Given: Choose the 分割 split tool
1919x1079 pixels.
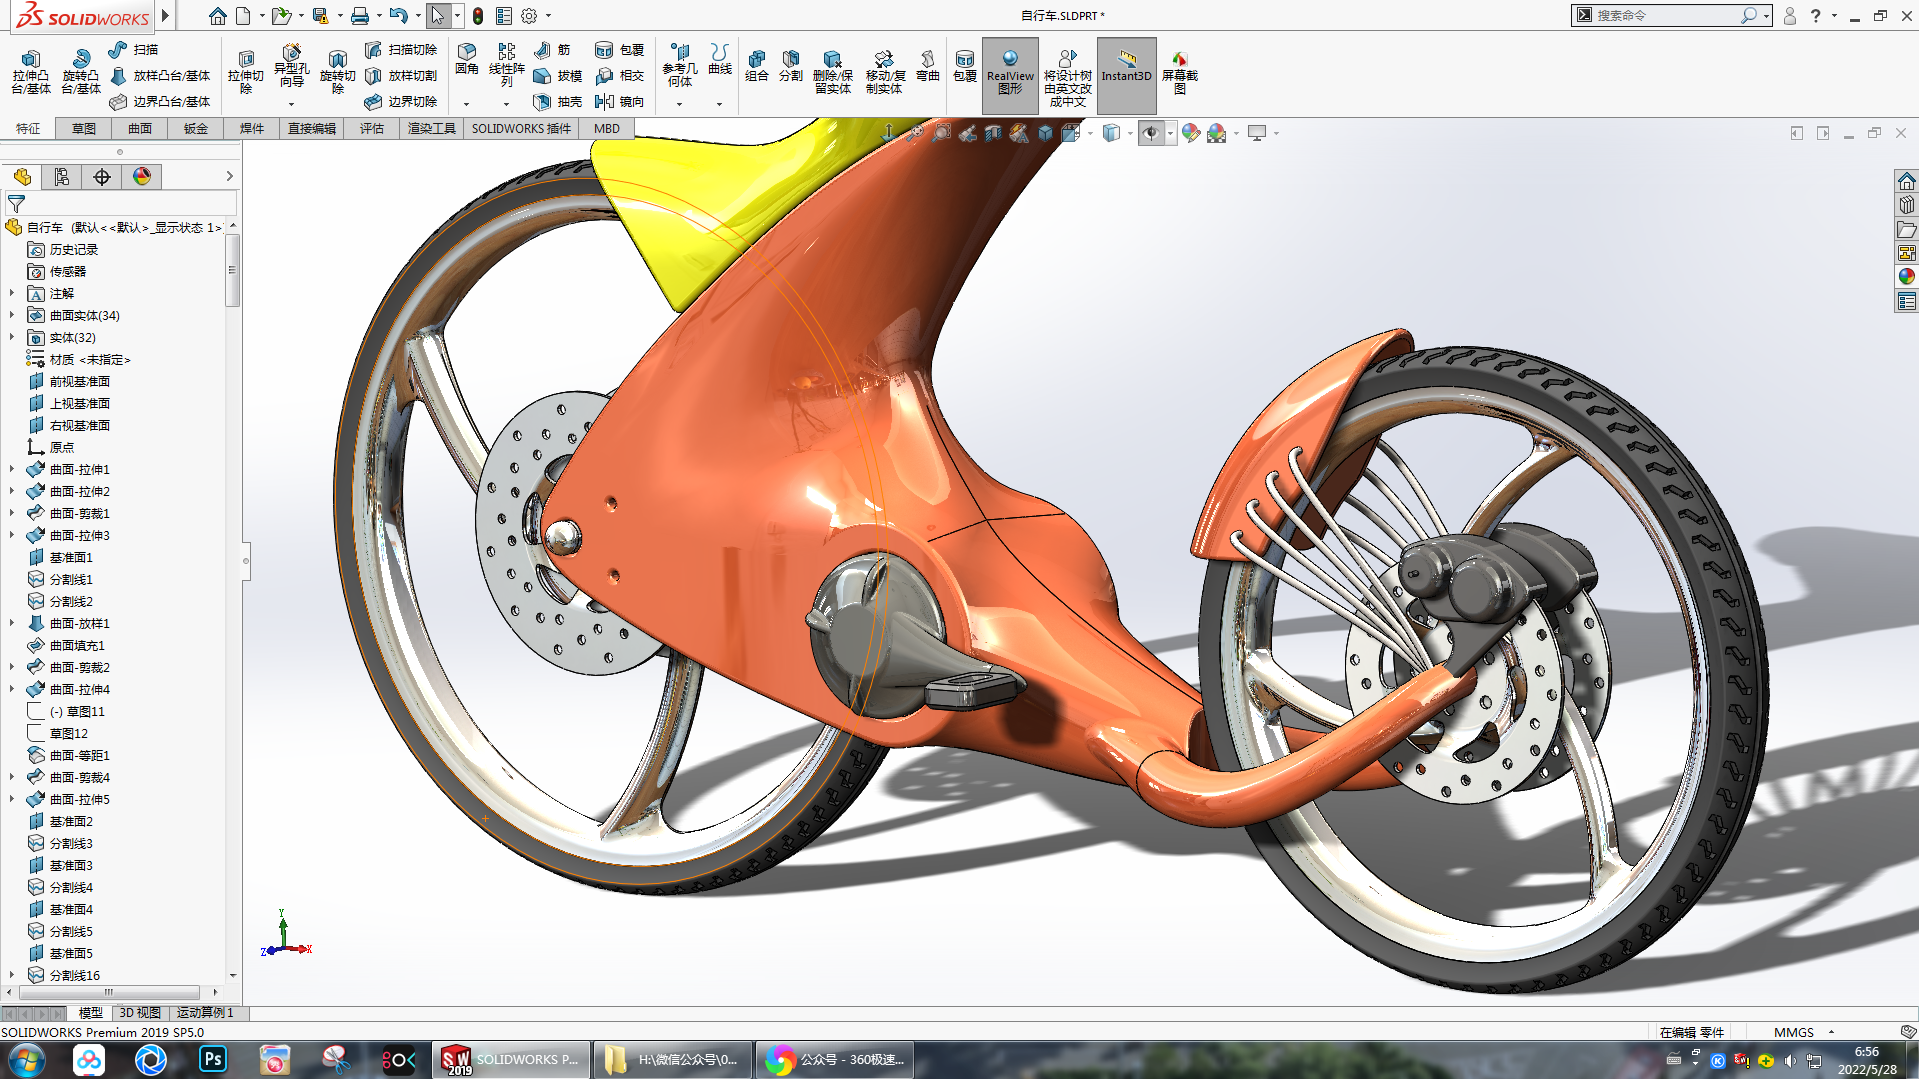Looking at the screenshot, I should coord(791,66).
